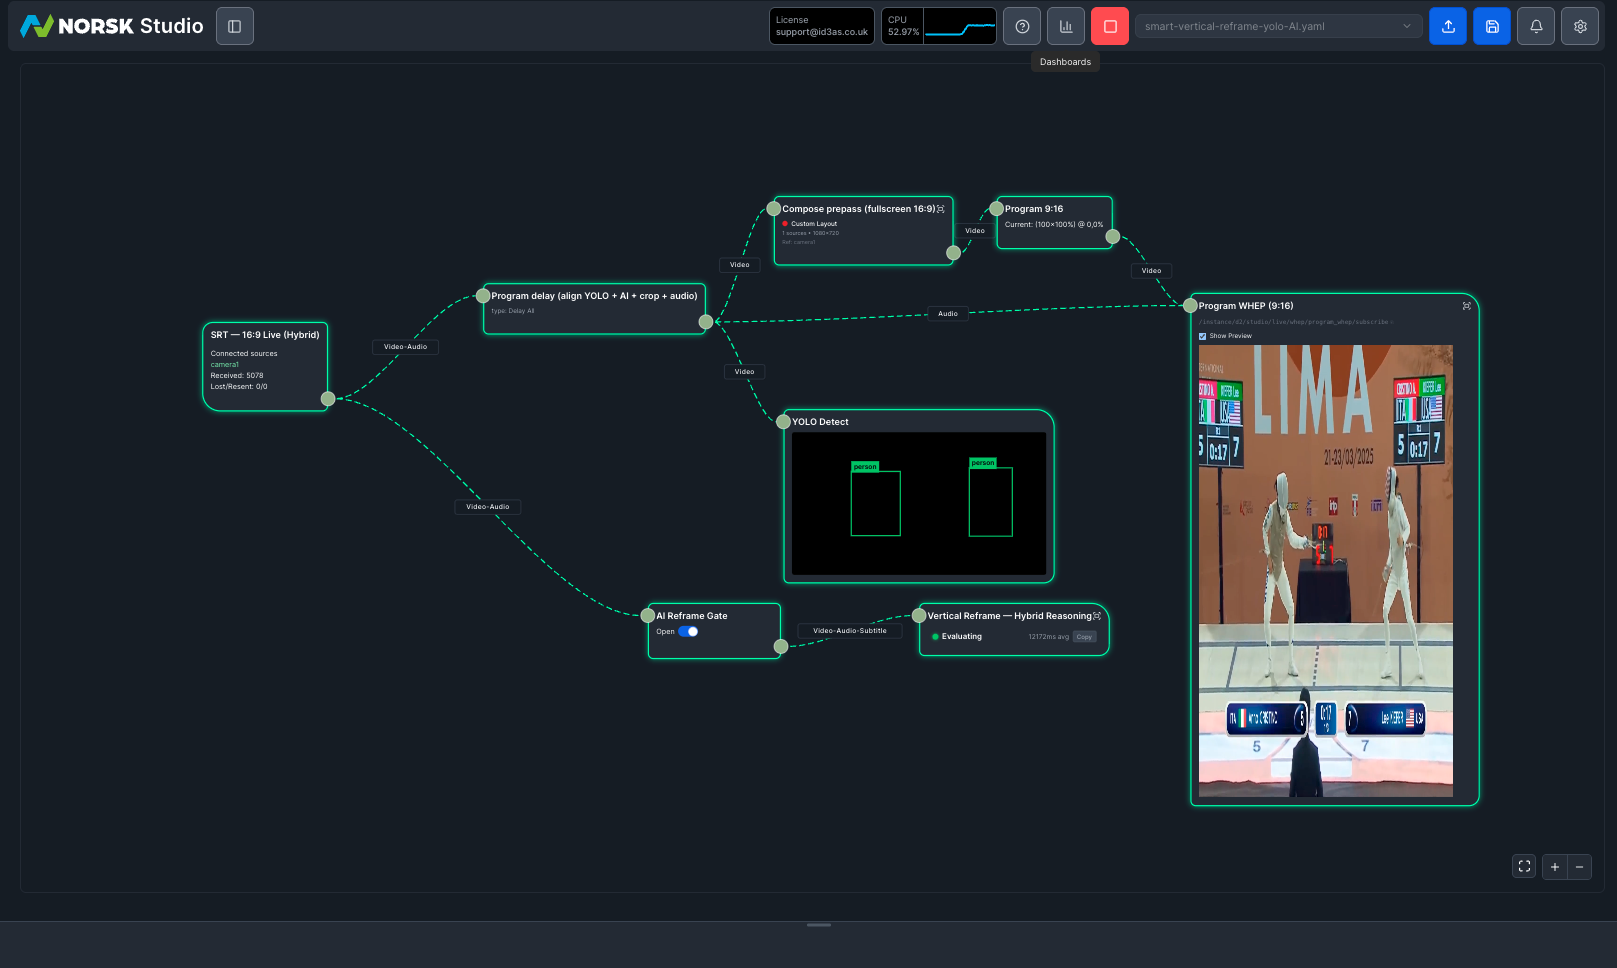Open the workflow file dropdown smart-vertical-reframe-yolo-AI.yaml

point(1279,26)
